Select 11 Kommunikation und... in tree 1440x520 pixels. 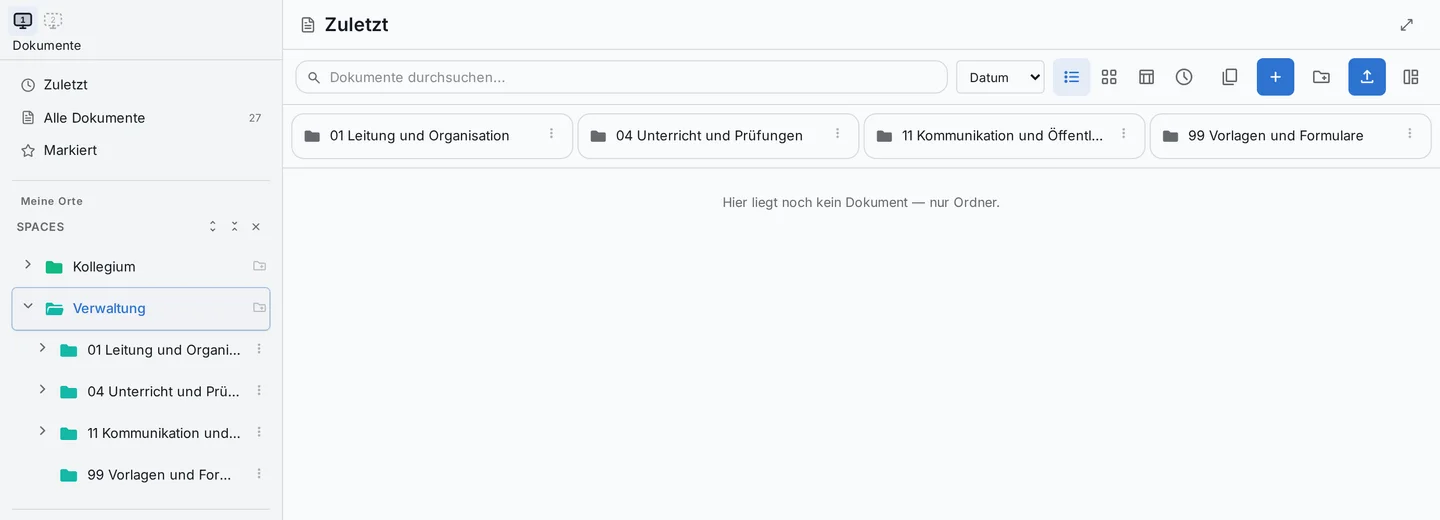[164, 433]
